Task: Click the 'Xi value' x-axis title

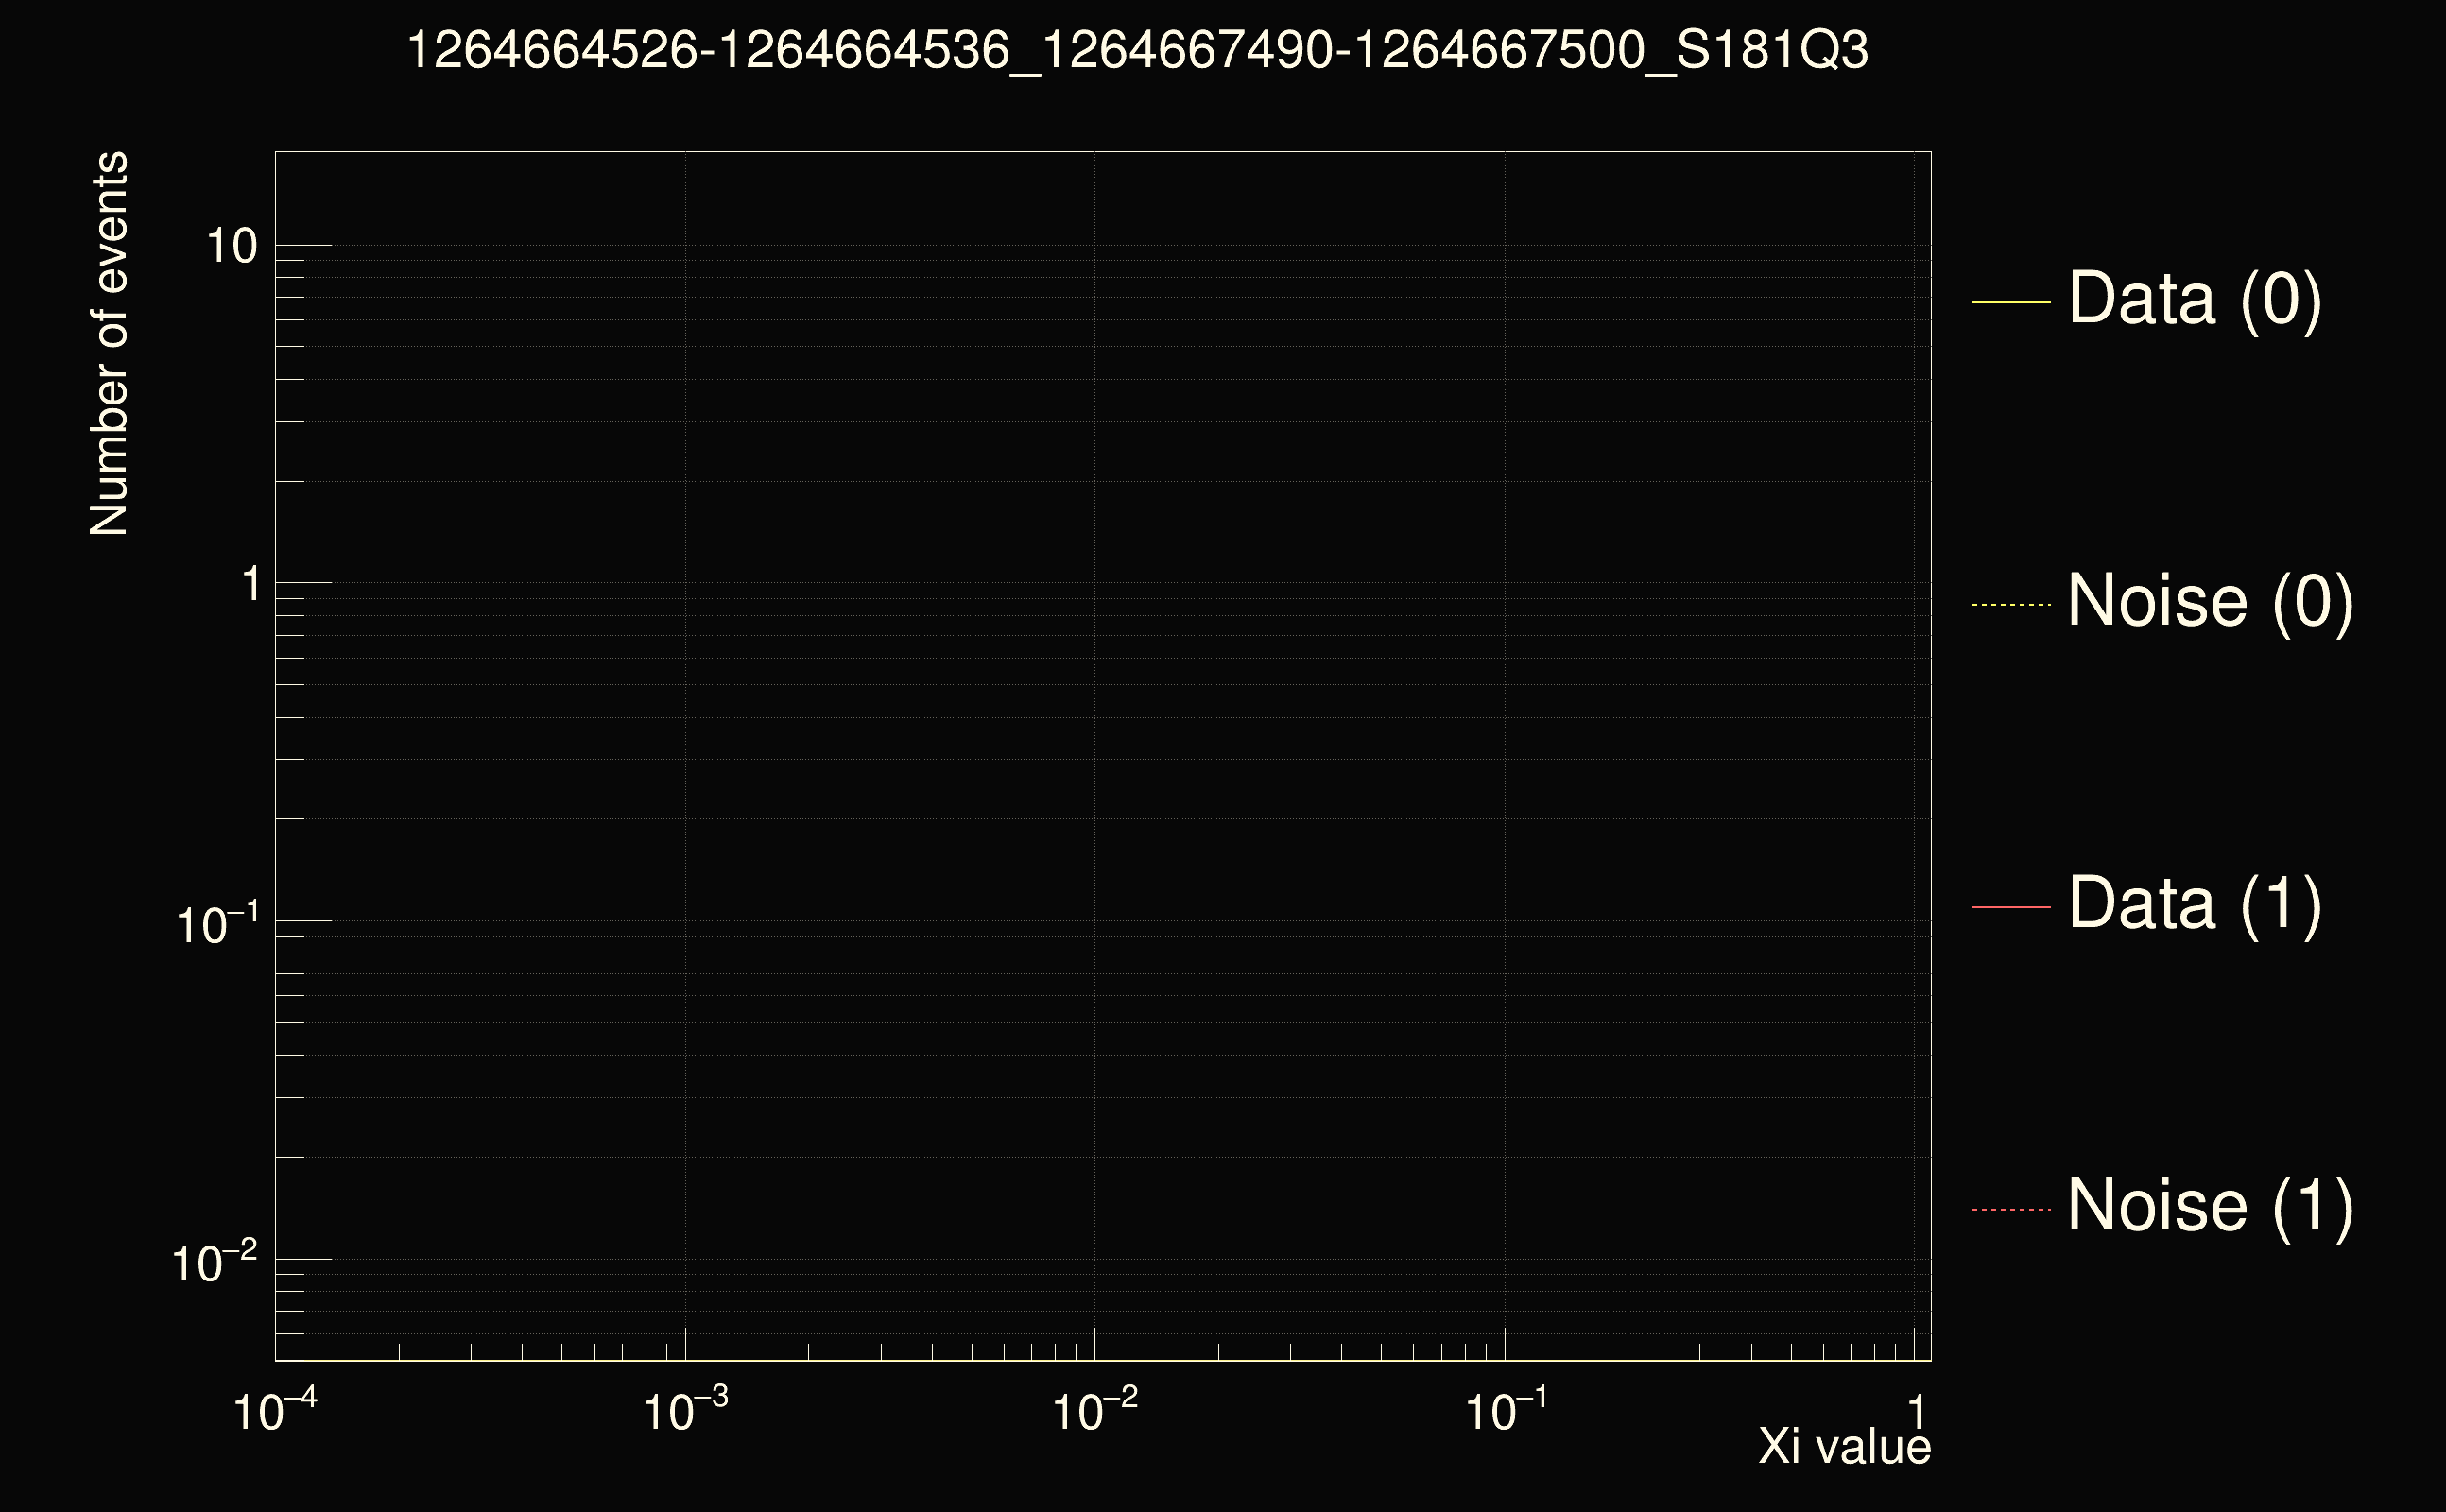Action: (x=1844, y=1447)
